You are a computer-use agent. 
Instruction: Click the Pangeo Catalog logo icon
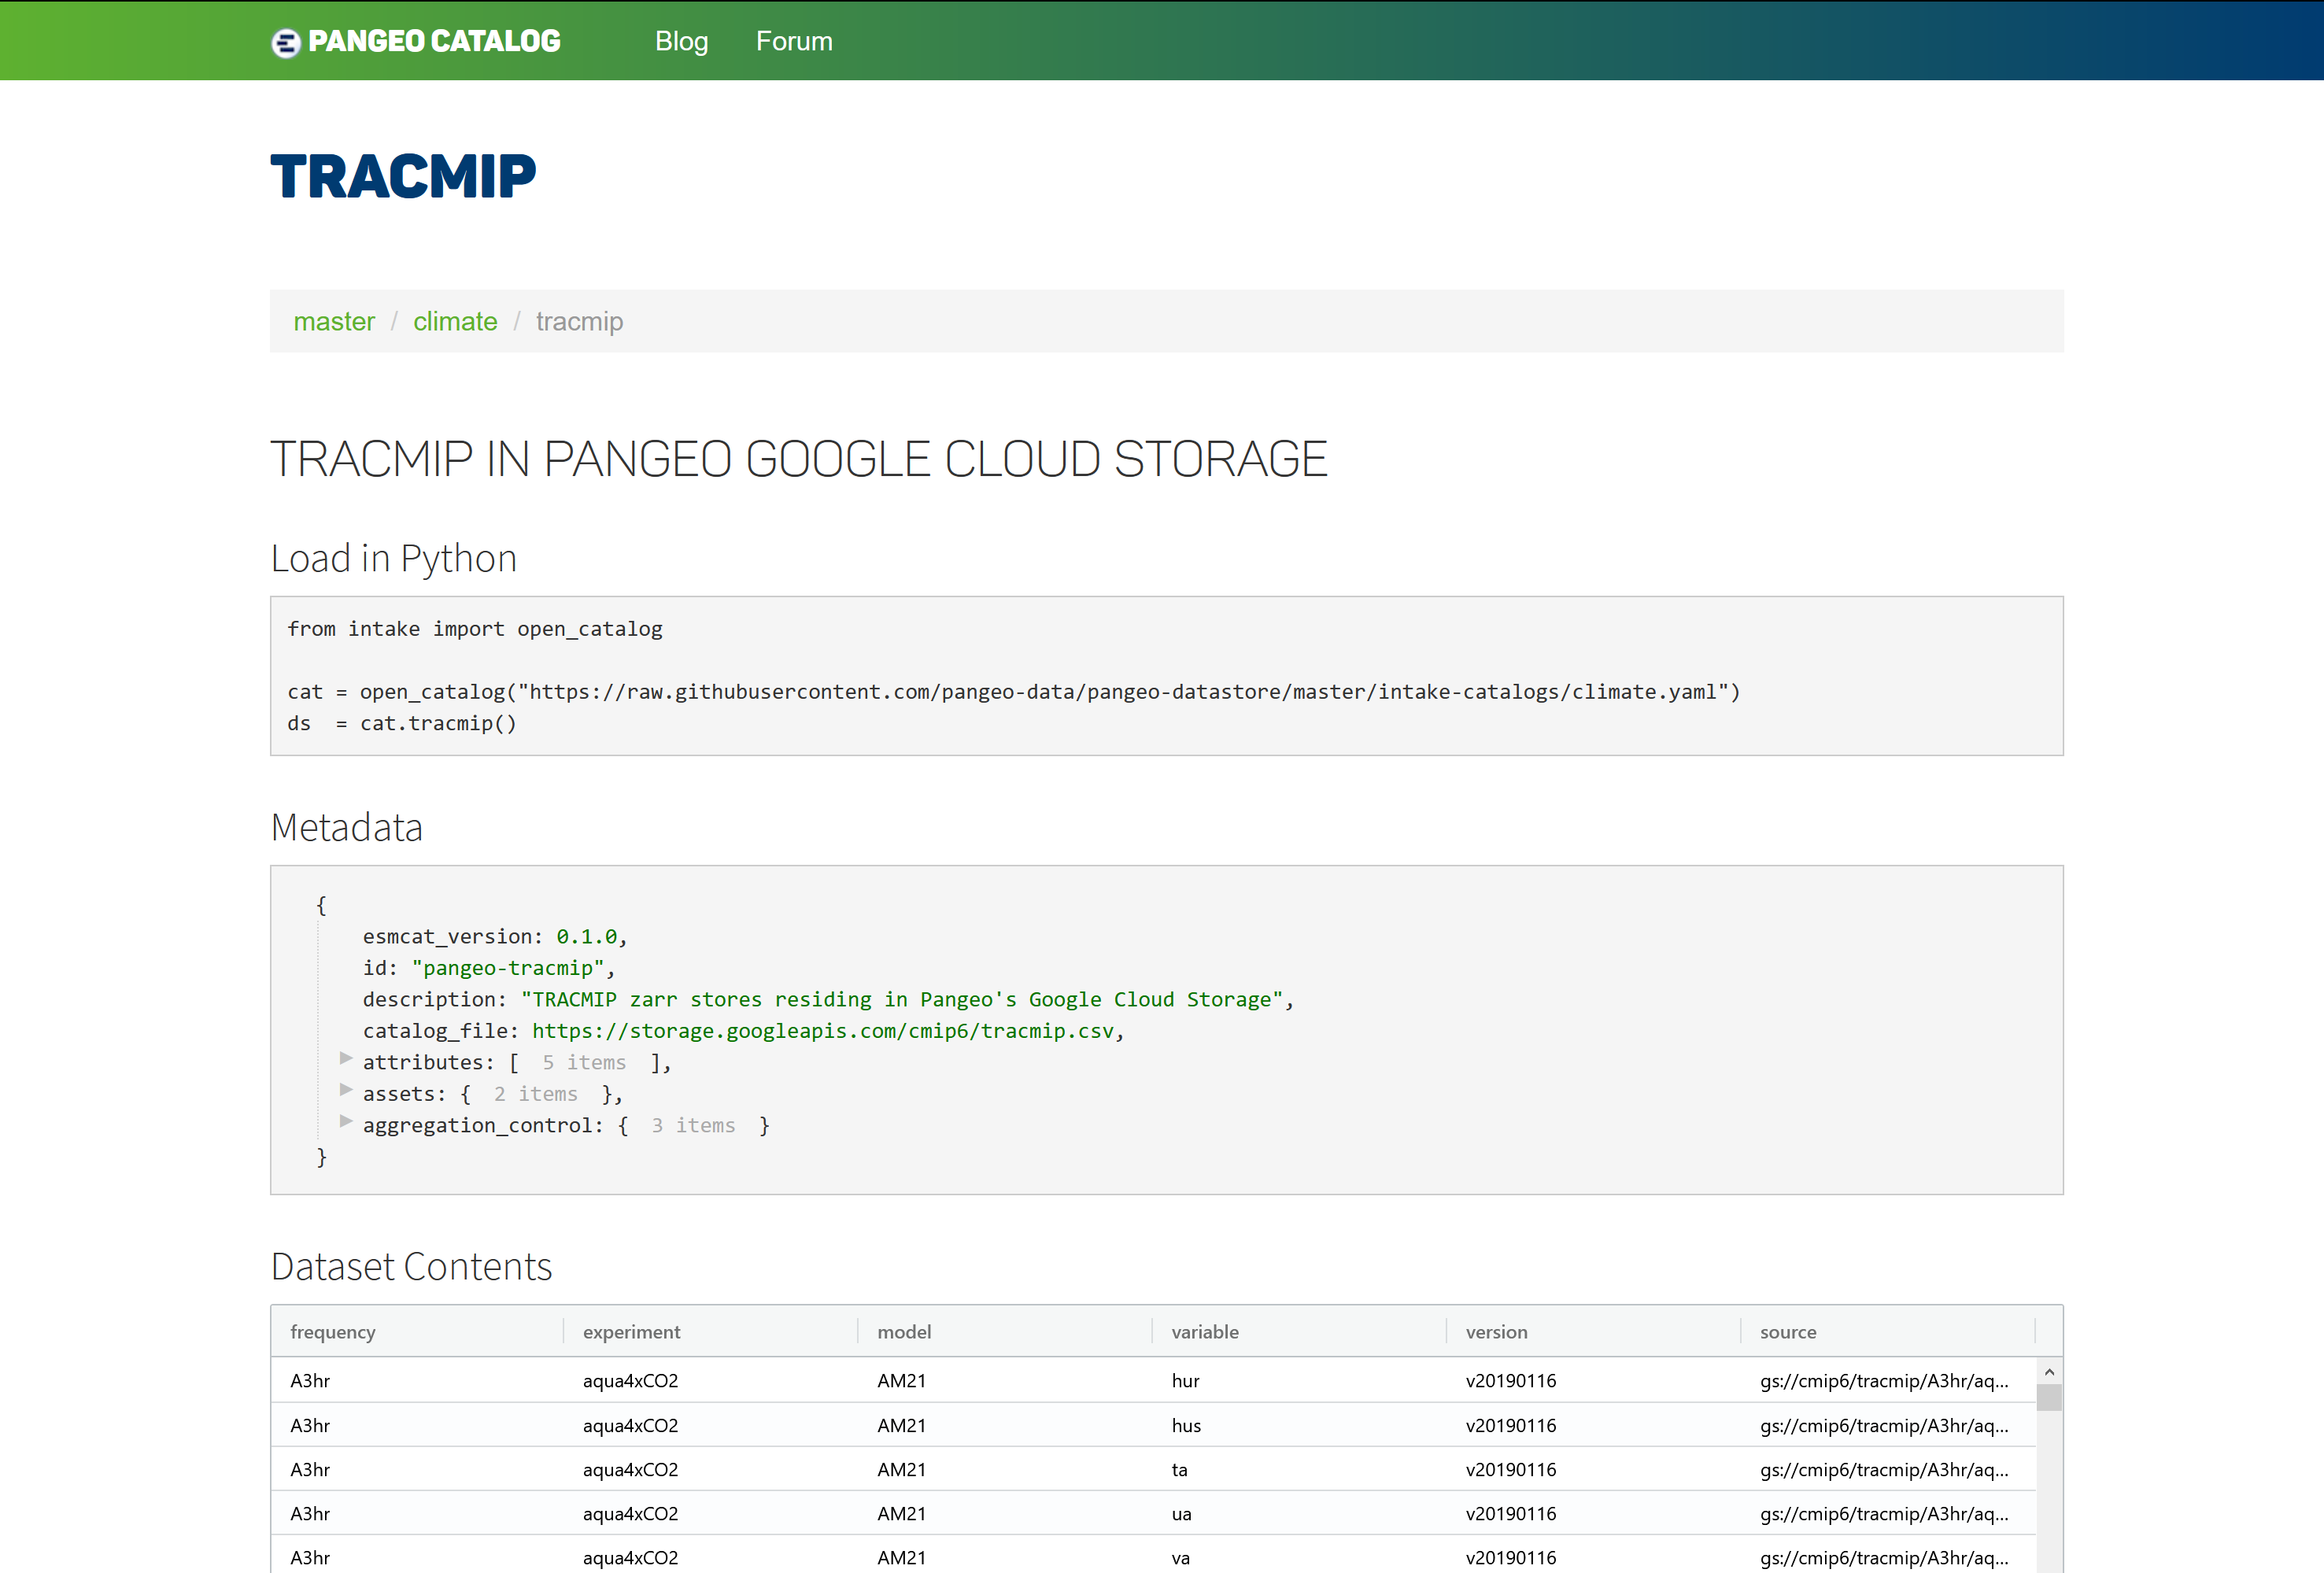pyautogui.click(x=286, y=42)
